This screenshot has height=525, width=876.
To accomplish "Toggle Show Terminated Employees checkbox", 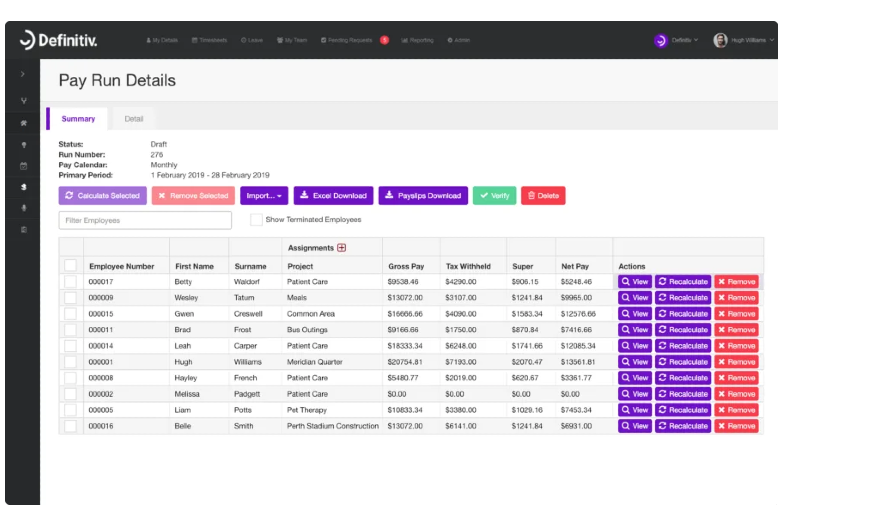I will click(x=256, y=219).
